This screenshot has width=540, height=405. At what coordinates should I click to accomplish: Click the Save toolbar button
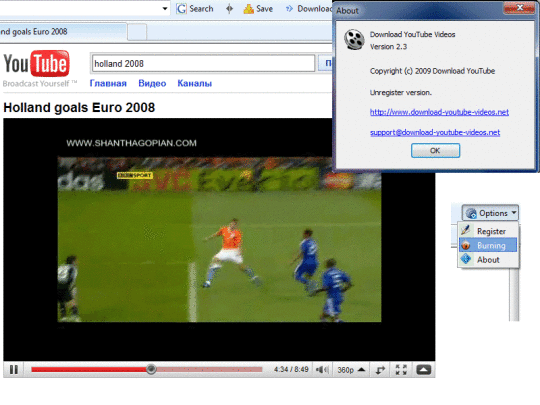[258, 9]
